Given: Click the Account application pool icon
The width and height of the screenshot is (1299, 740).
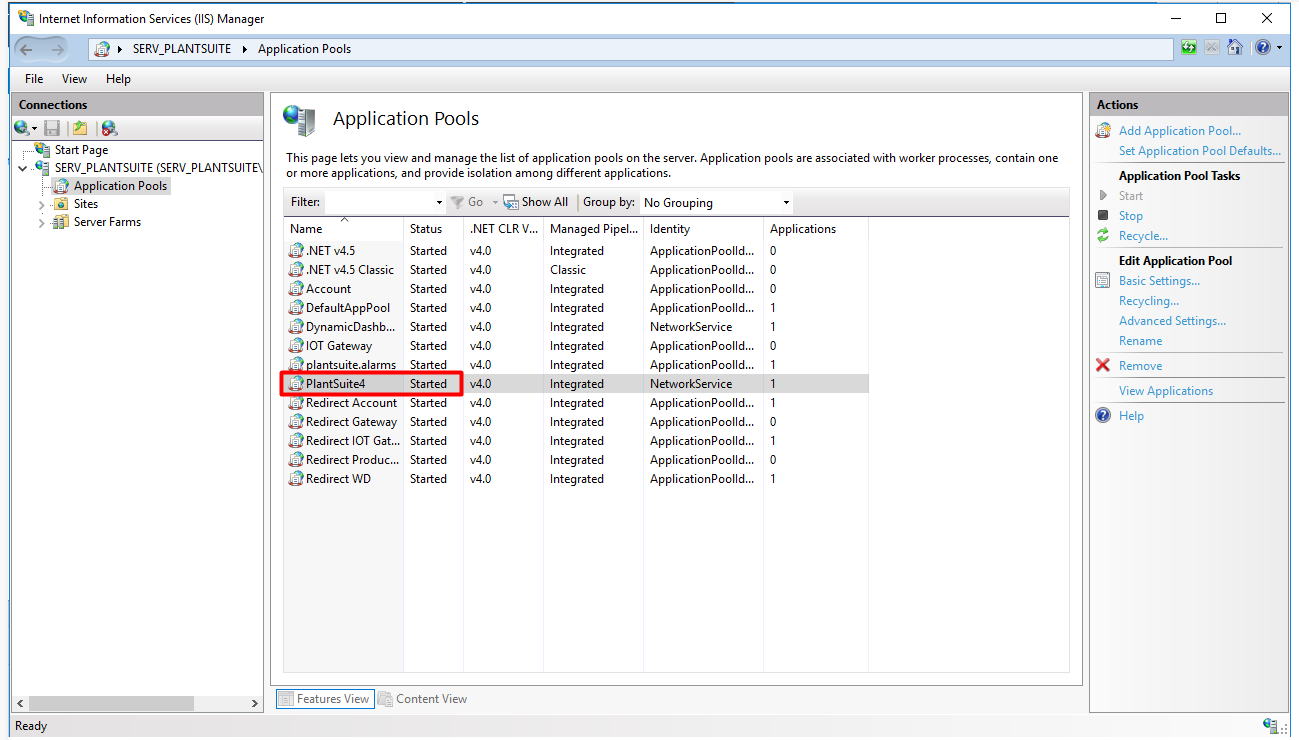Looking at the screenshot, I should click(x=296, y=289).
